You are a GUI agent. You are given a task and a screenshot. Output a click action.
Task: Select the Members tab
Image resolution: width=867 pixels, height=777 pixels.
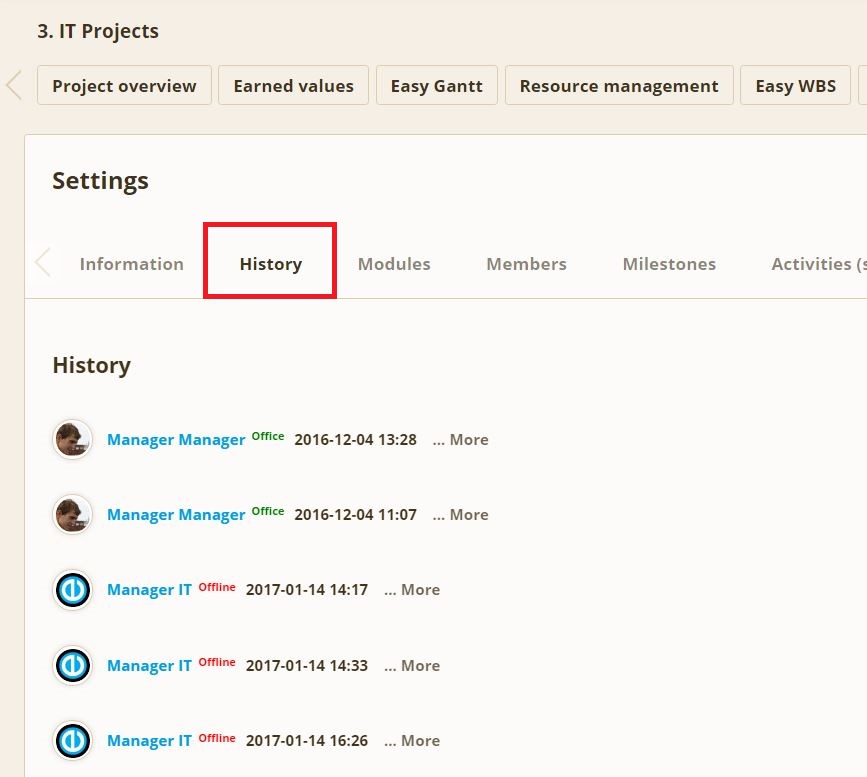[526, 264]
